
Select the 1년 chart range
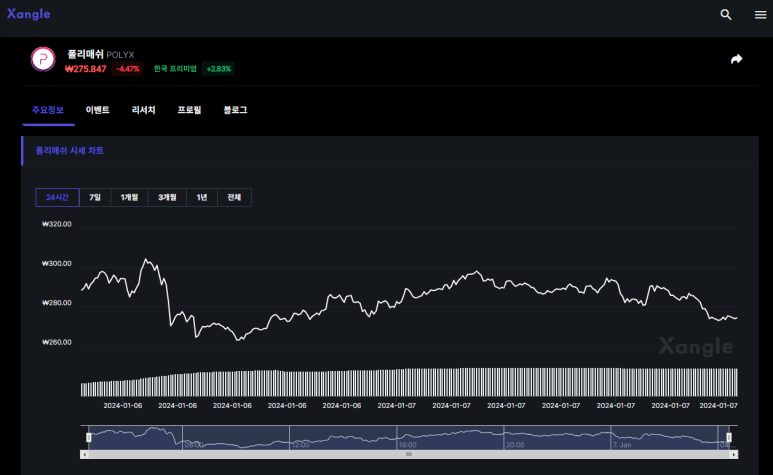coord(202,197)
